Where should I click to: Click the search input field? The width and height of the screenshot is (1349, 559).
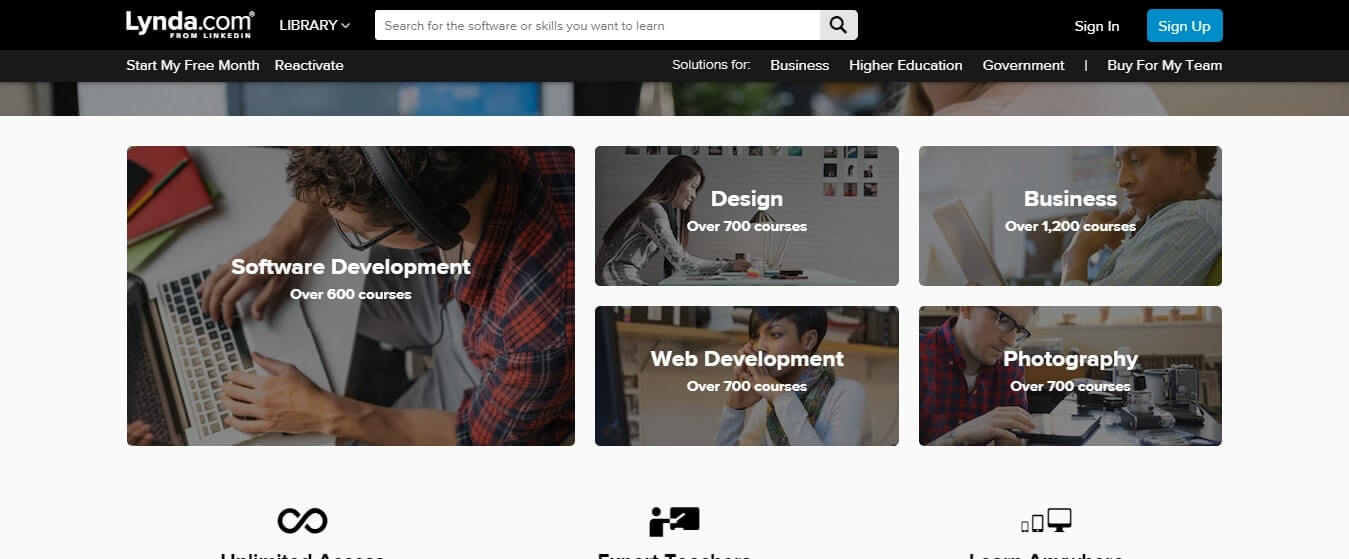[x=598, y=25]
